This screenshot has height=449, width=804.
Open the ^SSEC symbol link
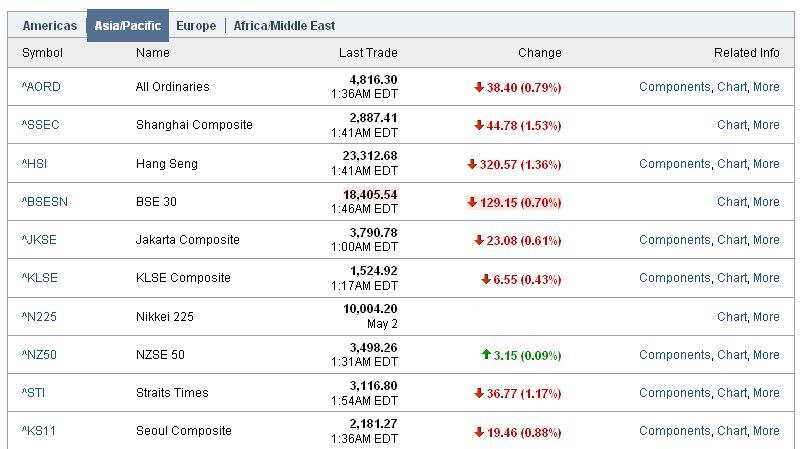[41, 125]
